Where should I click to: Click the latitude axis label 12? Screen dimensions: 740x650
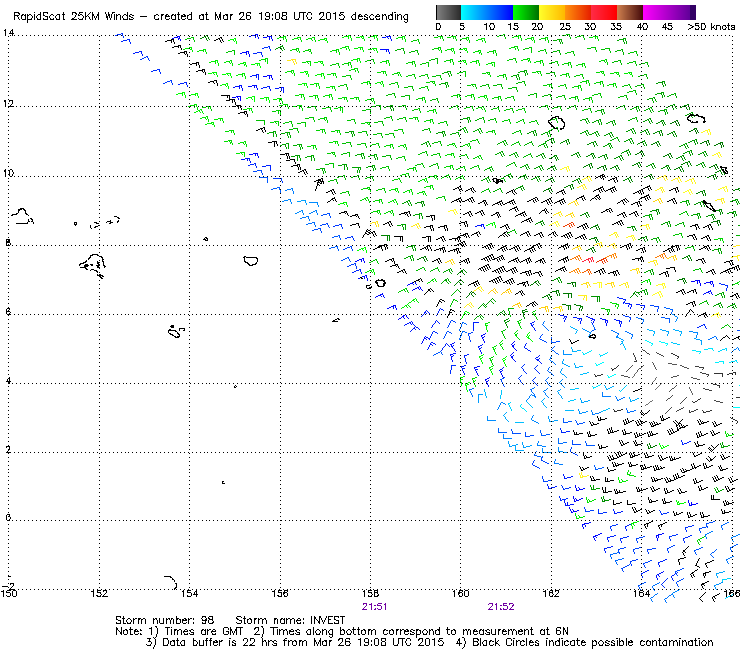(8, 103)
